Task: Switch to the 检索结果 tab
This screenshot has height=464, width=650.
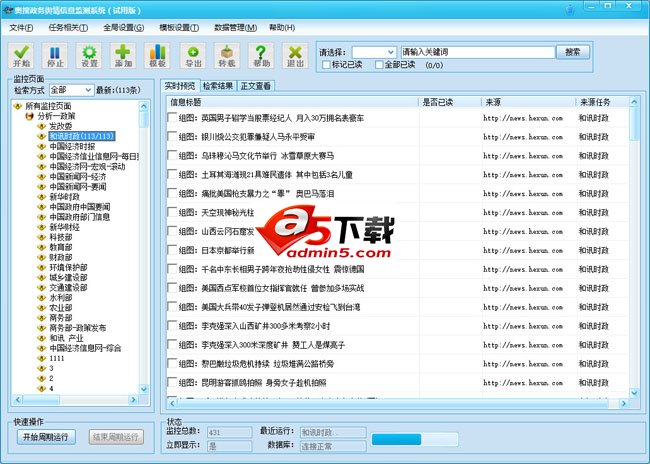Action: tap(218, 86)
